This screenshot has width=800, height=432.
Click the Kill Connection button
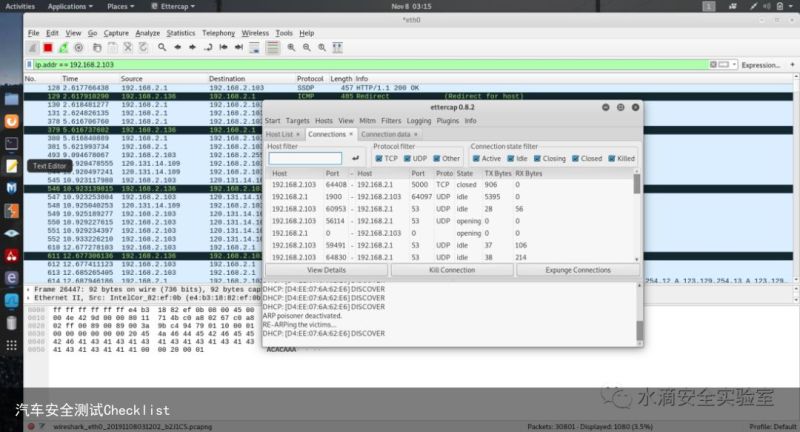pyautogui.click(x=452, y=270)
